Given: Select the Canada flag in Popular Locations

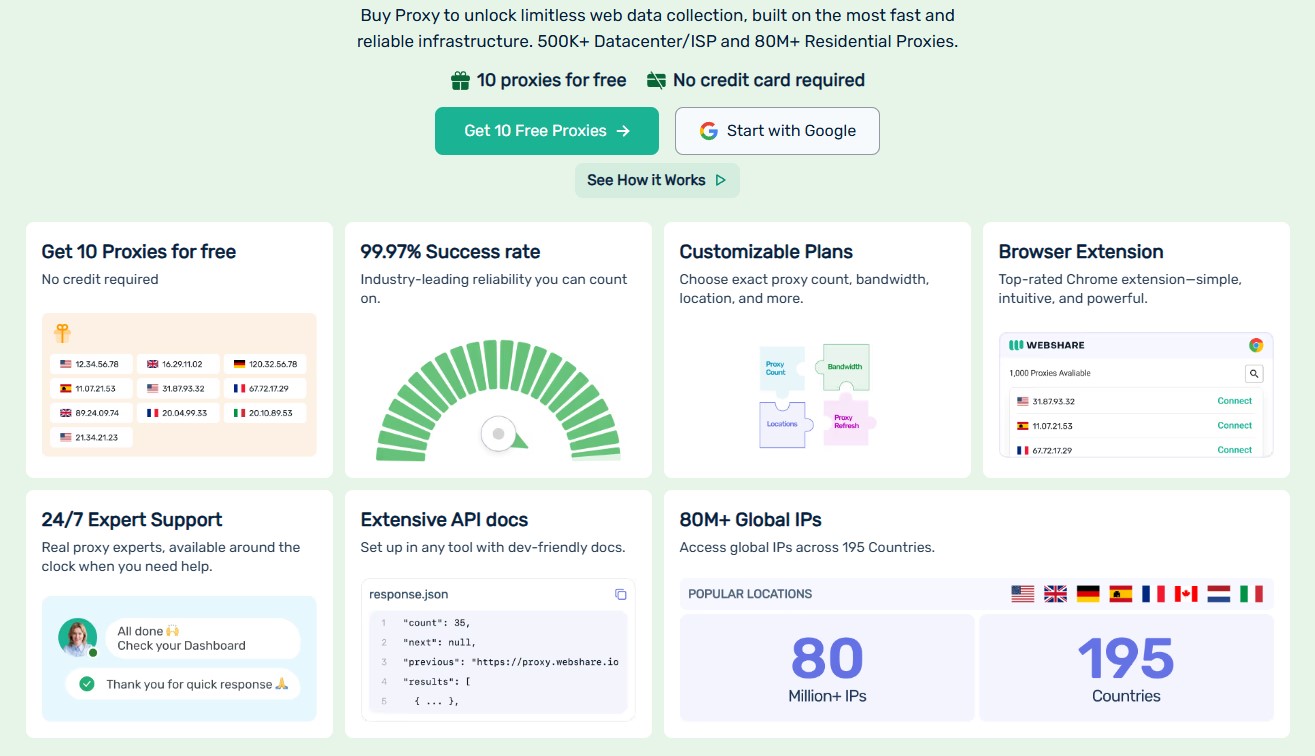Looking at the screenshot, I should tap(1185, 594).
